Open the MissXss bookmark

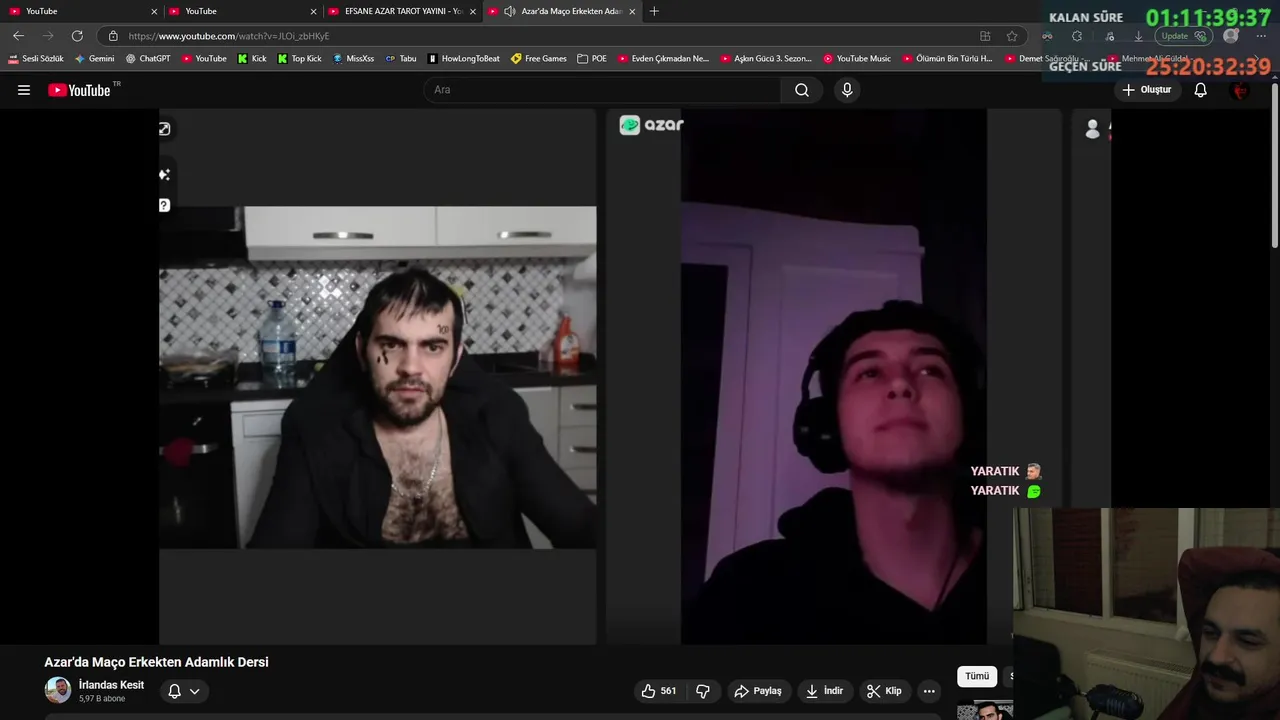coord(354,59)
